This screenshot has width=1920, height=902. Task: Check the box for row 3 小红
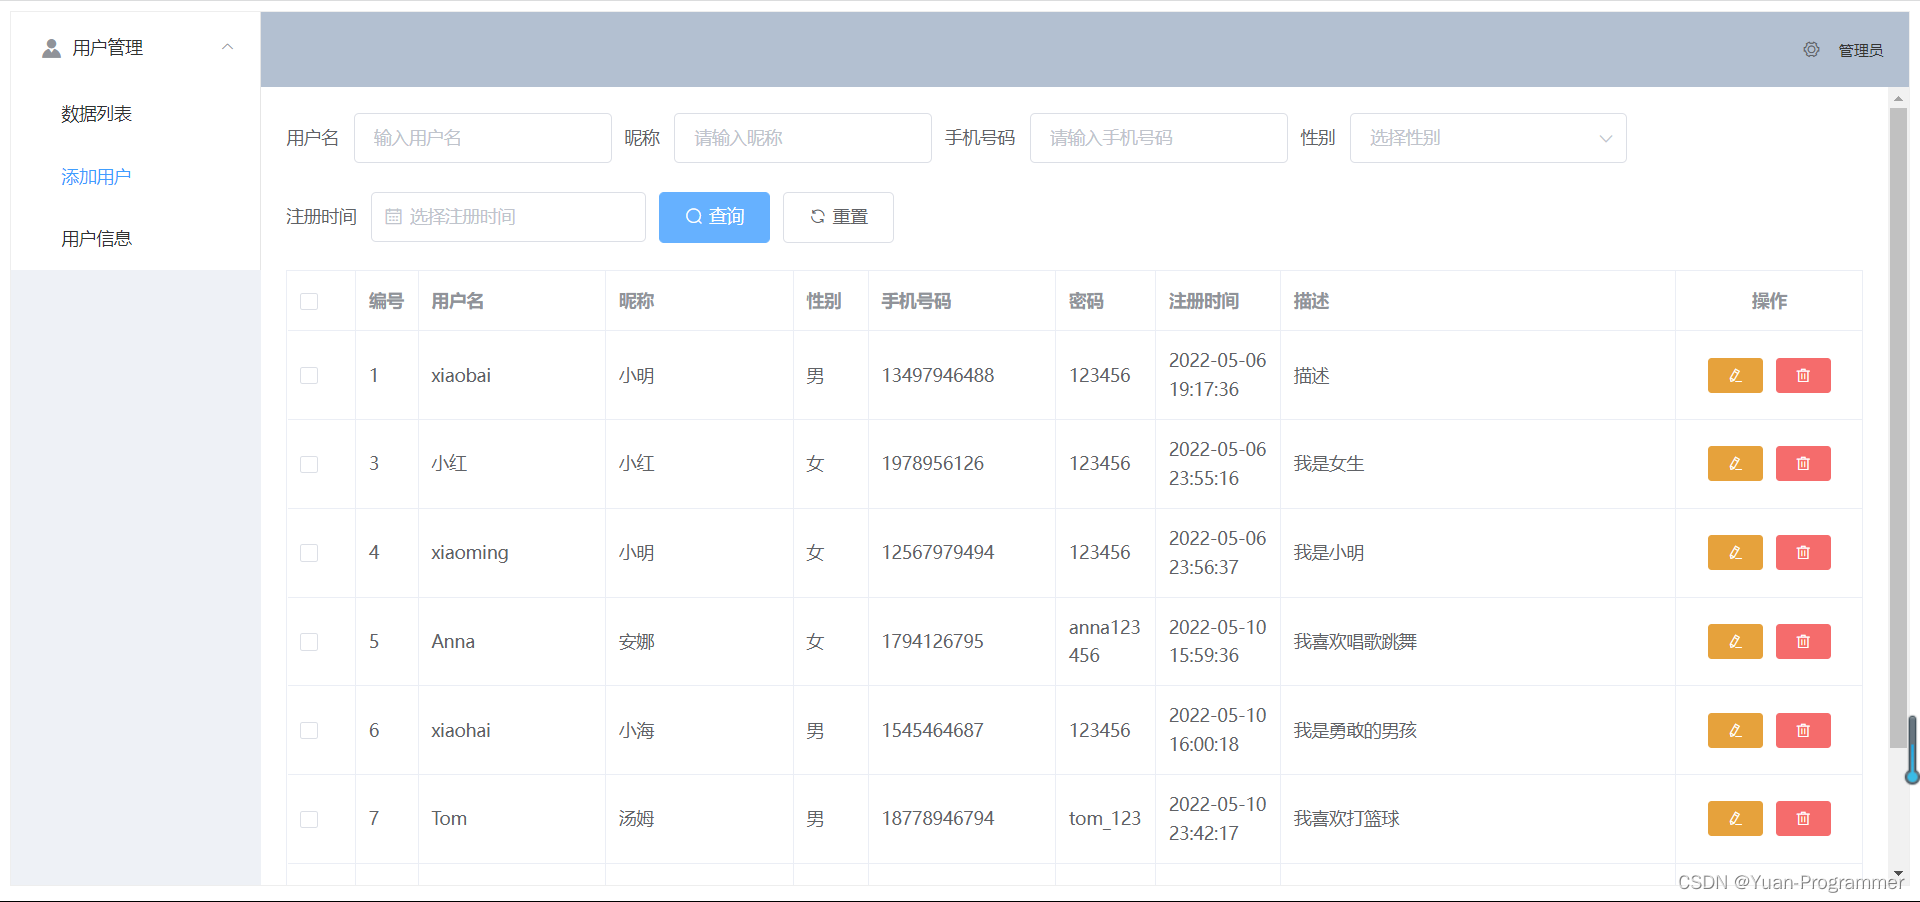[x=309, y=464]
